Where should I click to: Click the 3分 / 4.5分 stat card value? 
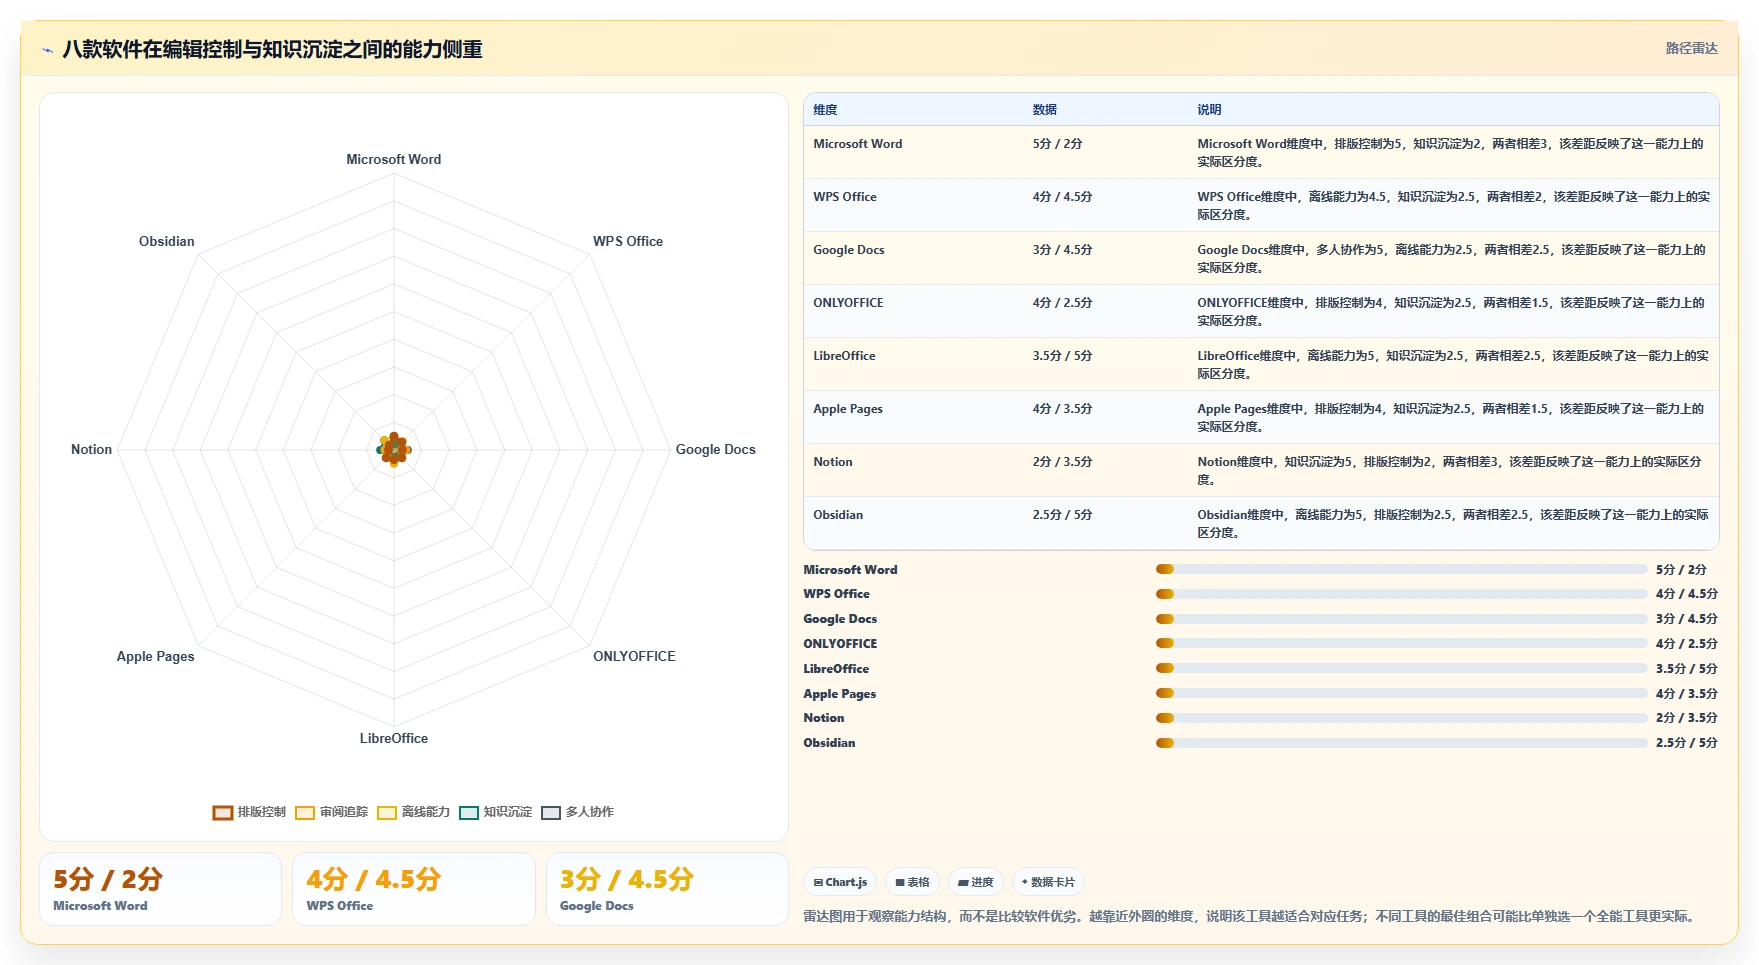(627, 879)
